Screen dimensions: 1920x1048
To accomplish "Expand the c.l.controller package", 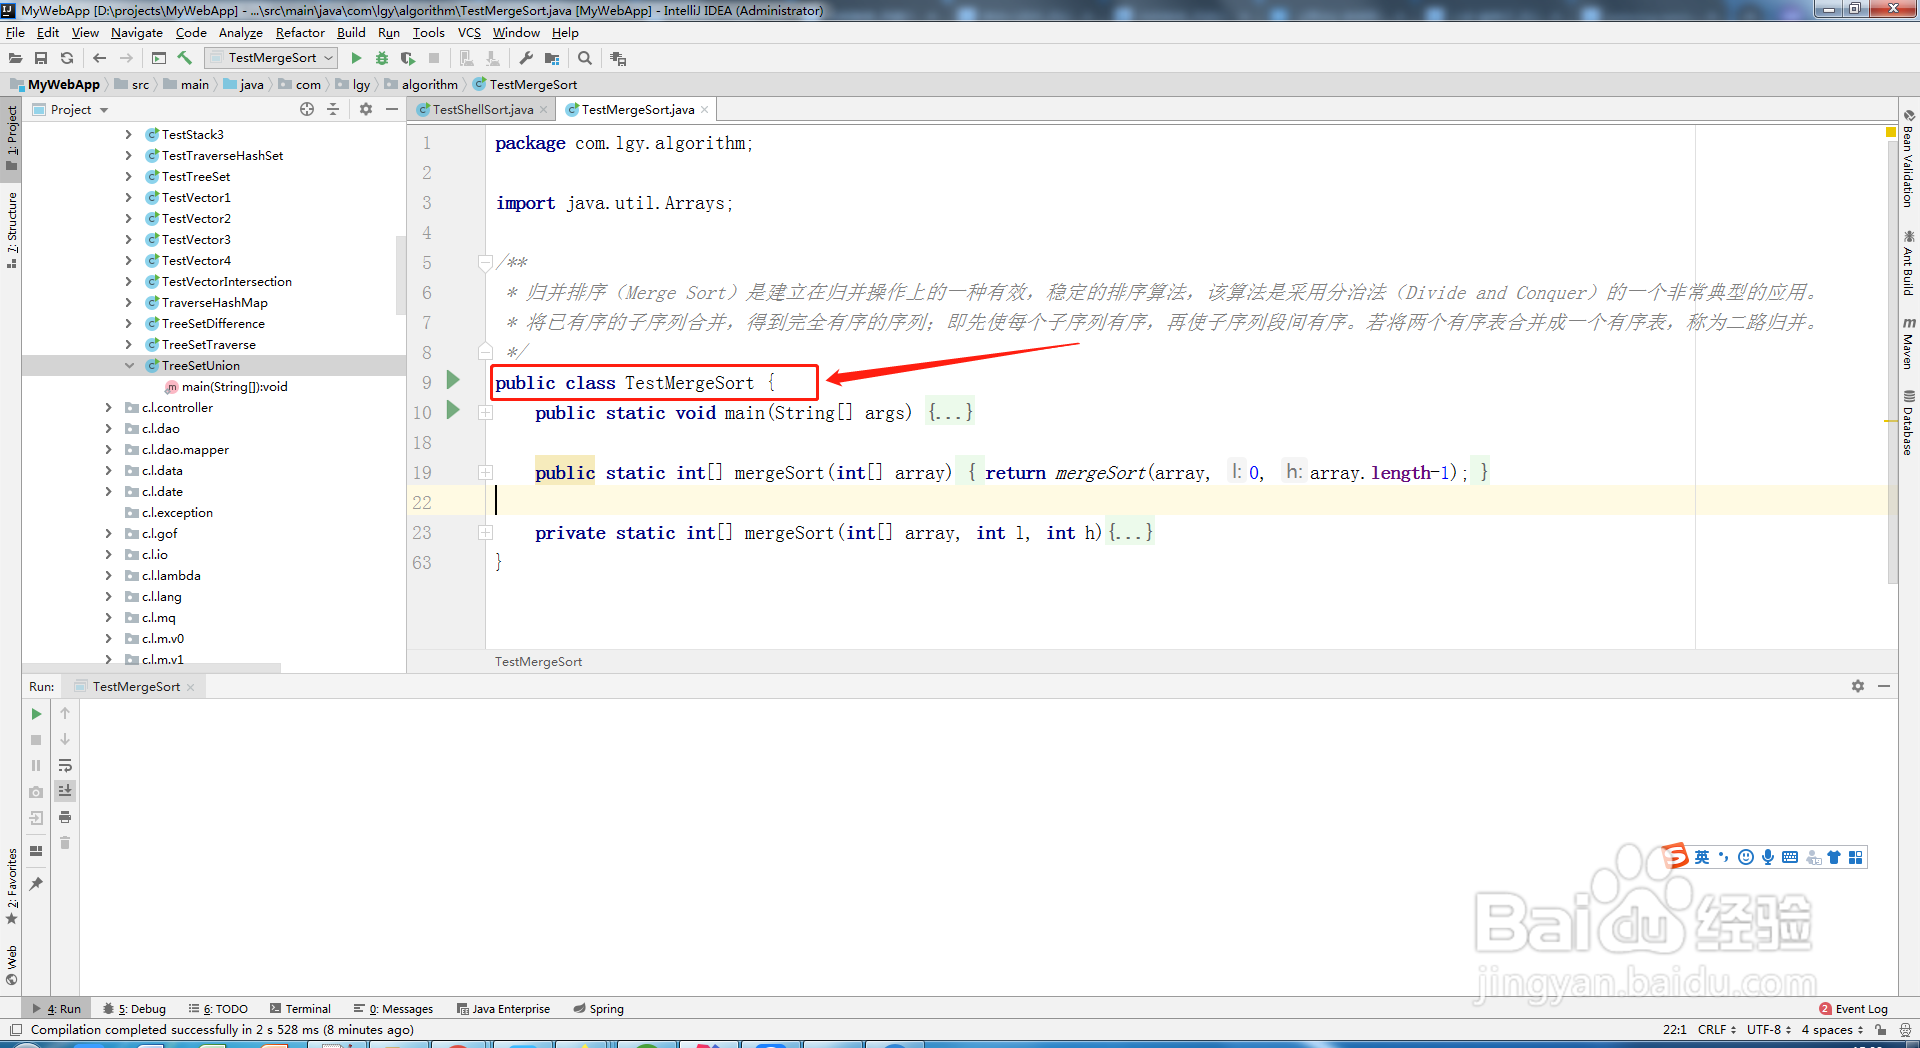I will (109, 408).
